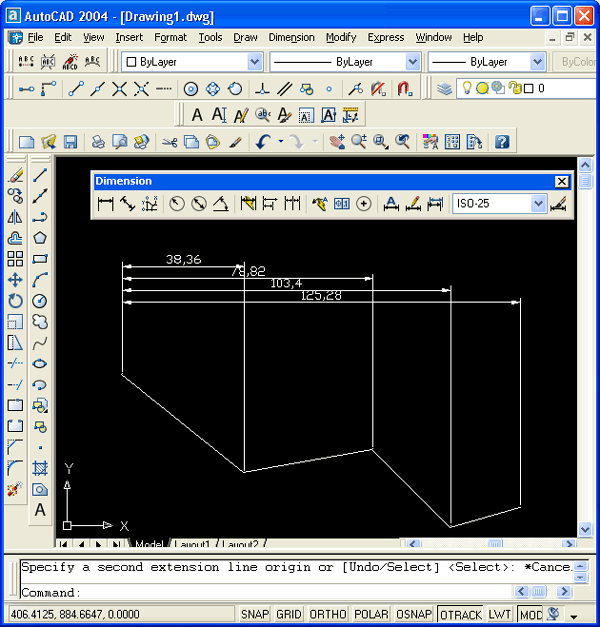Toggle SNAP mode in status bar
This screenshot has height=627, width=600.
pyautogui.click(x=255, y=614)
